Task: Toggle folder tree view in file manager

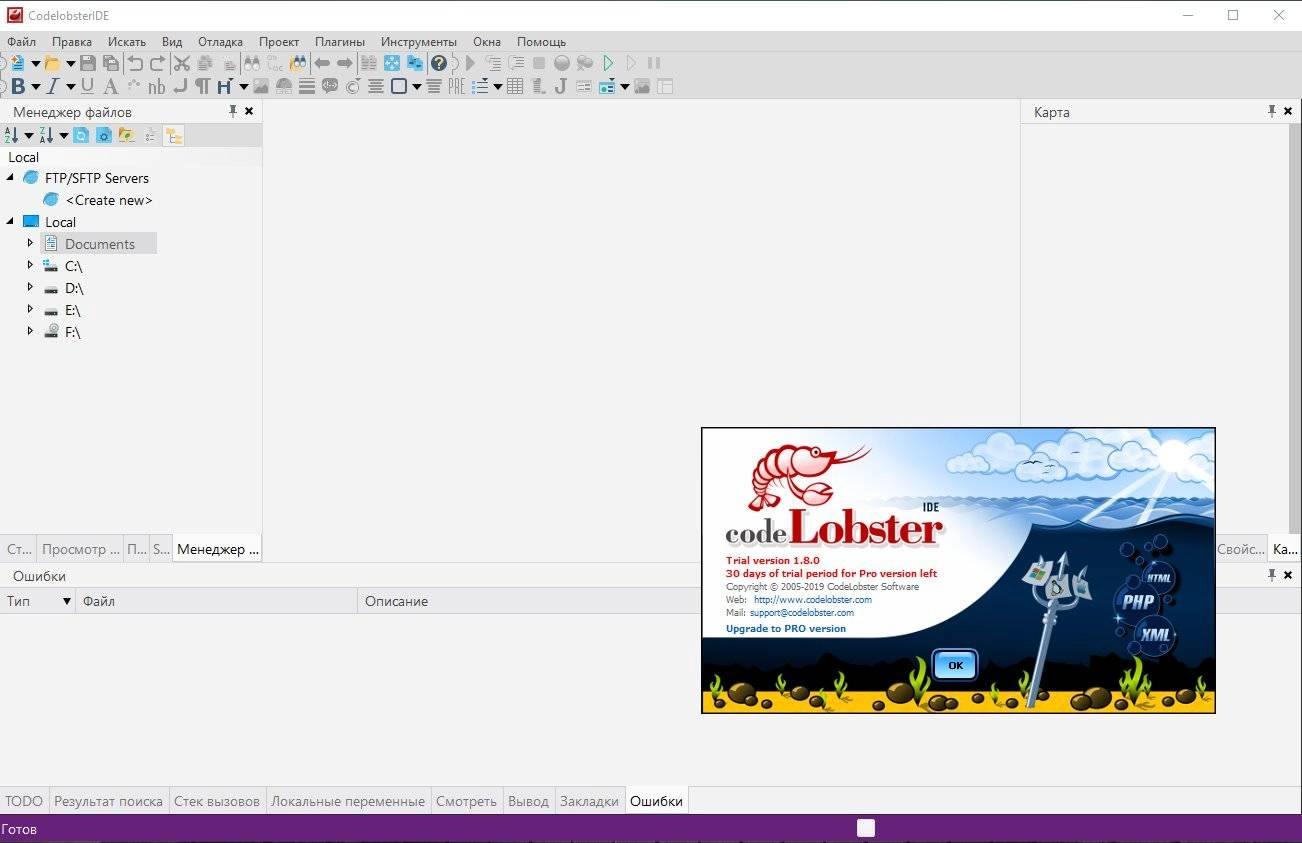Action: click(x=173, y=135)
